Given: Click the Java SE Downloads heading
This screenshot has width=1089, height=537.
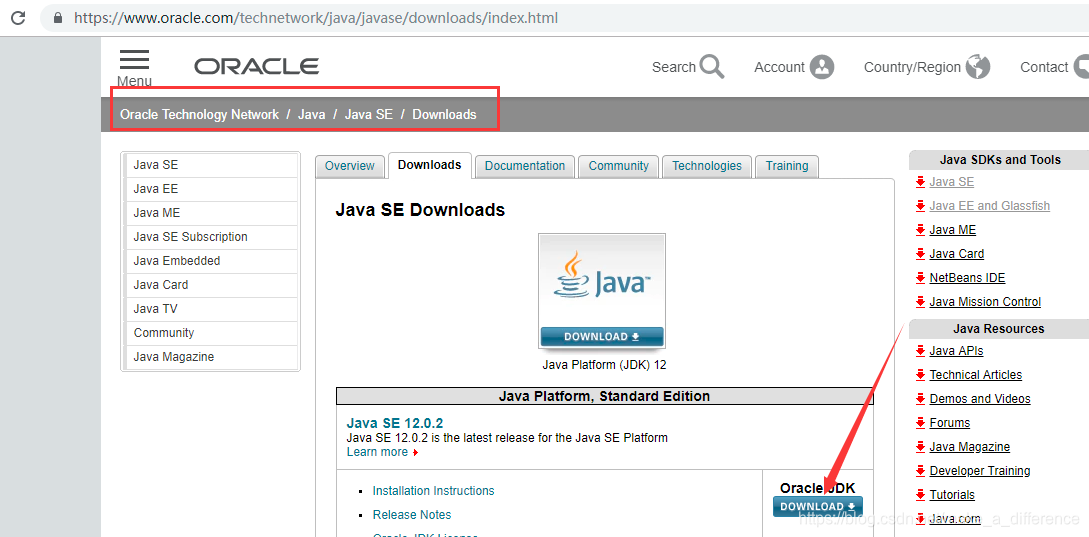Looking at the screenshot, I should [420, 209].
